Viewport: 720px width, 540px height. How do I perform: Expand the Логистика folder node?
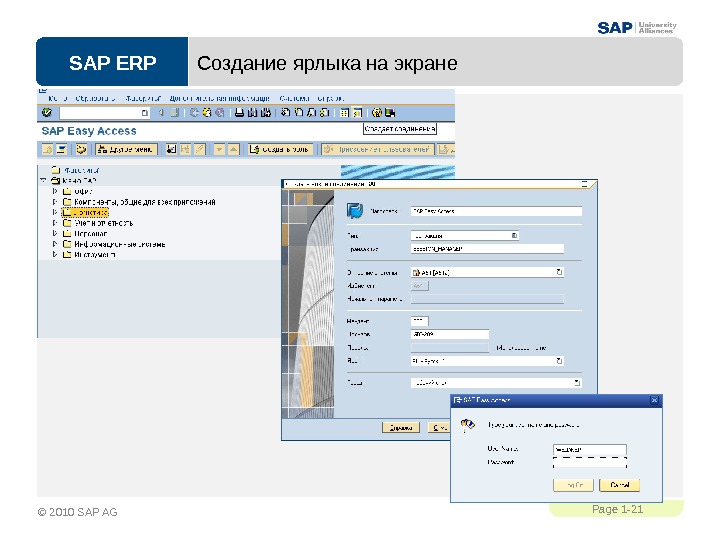55,212
